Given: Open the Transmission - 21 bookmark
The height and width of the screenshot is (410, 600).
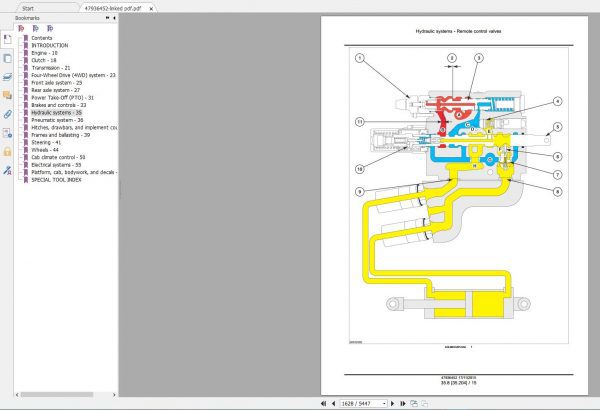Looking at the screenshot, I should coord(51,68).
